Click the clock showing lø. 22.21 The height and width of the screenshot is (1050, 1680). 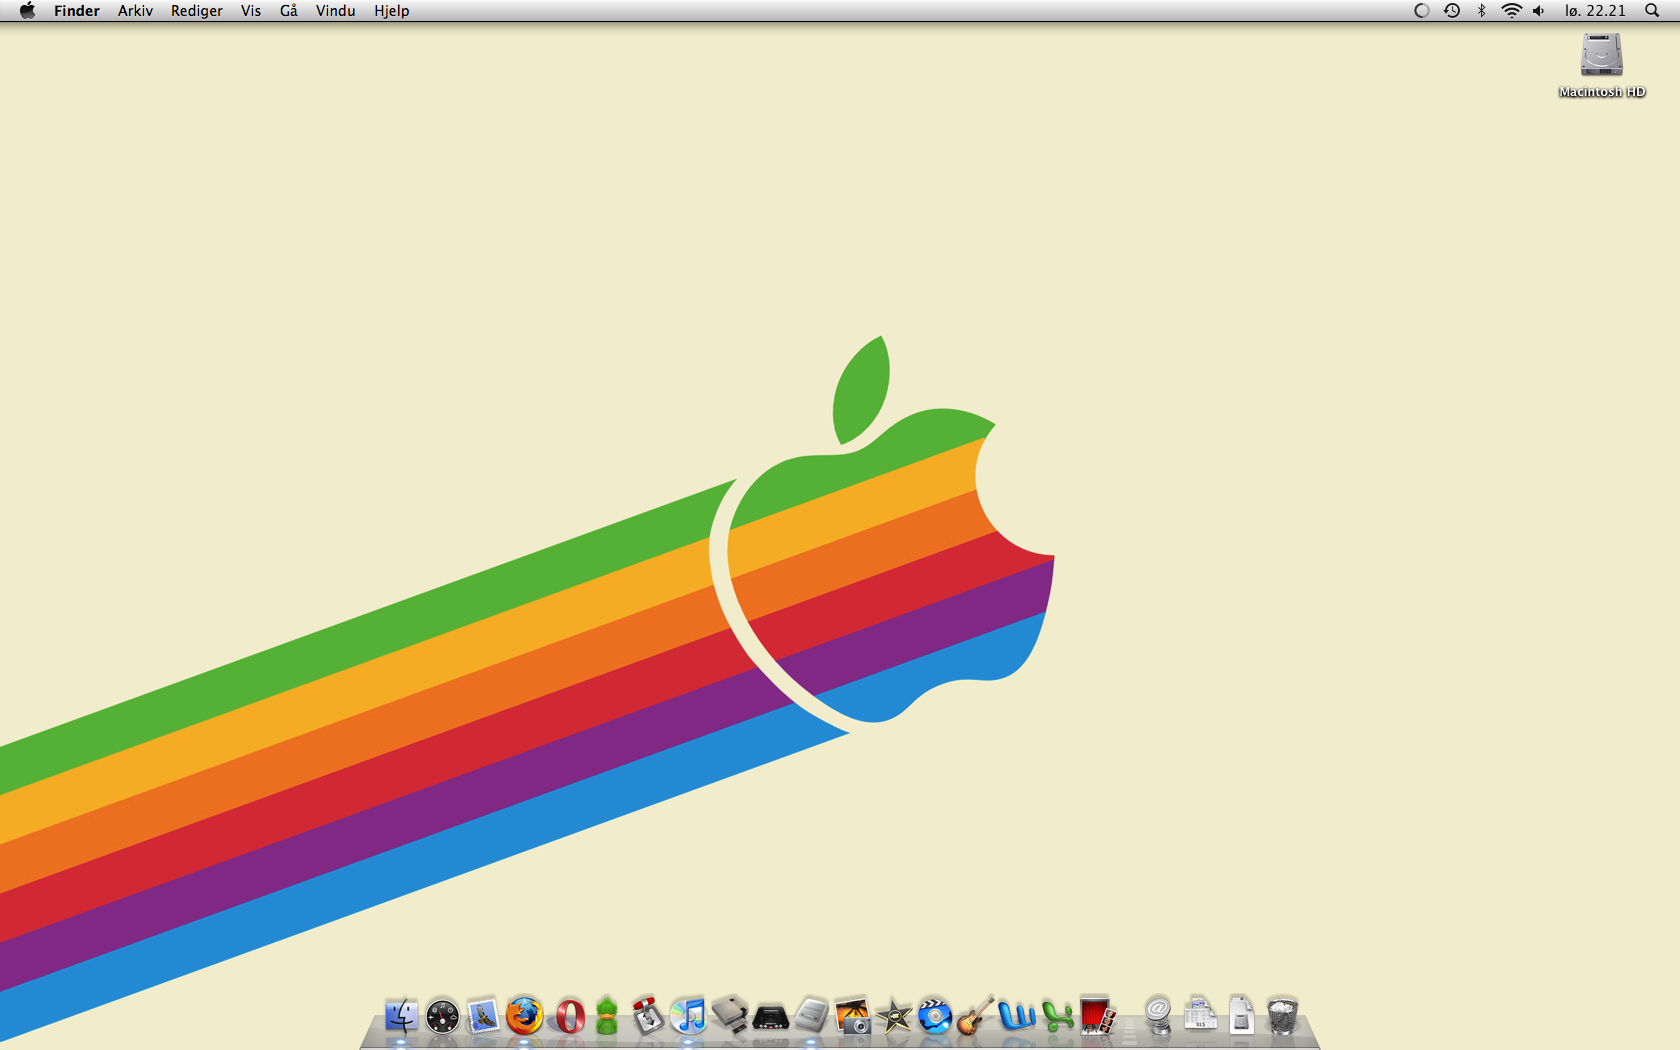pyautogui.click(x=1596, y=11)
